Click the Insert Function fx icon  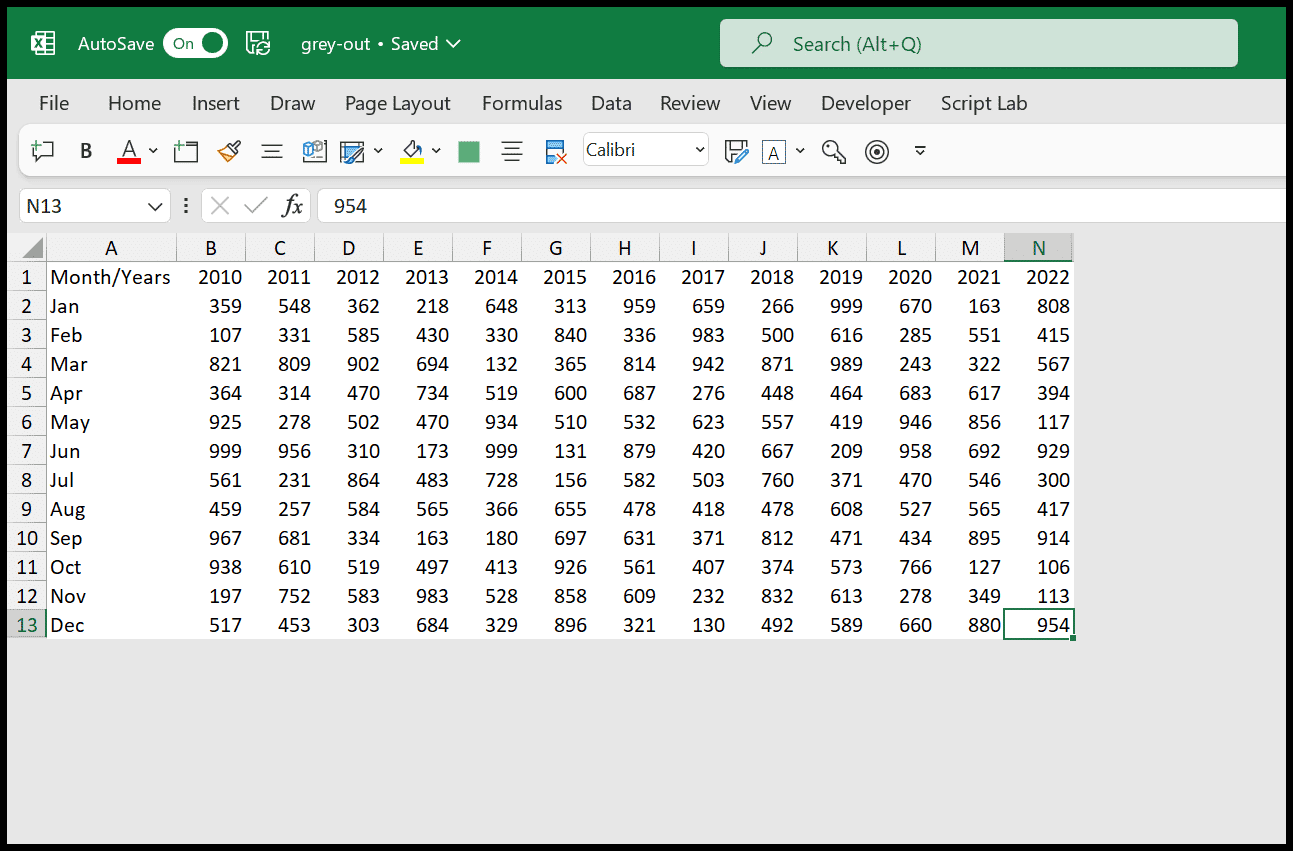coord(292,206)
